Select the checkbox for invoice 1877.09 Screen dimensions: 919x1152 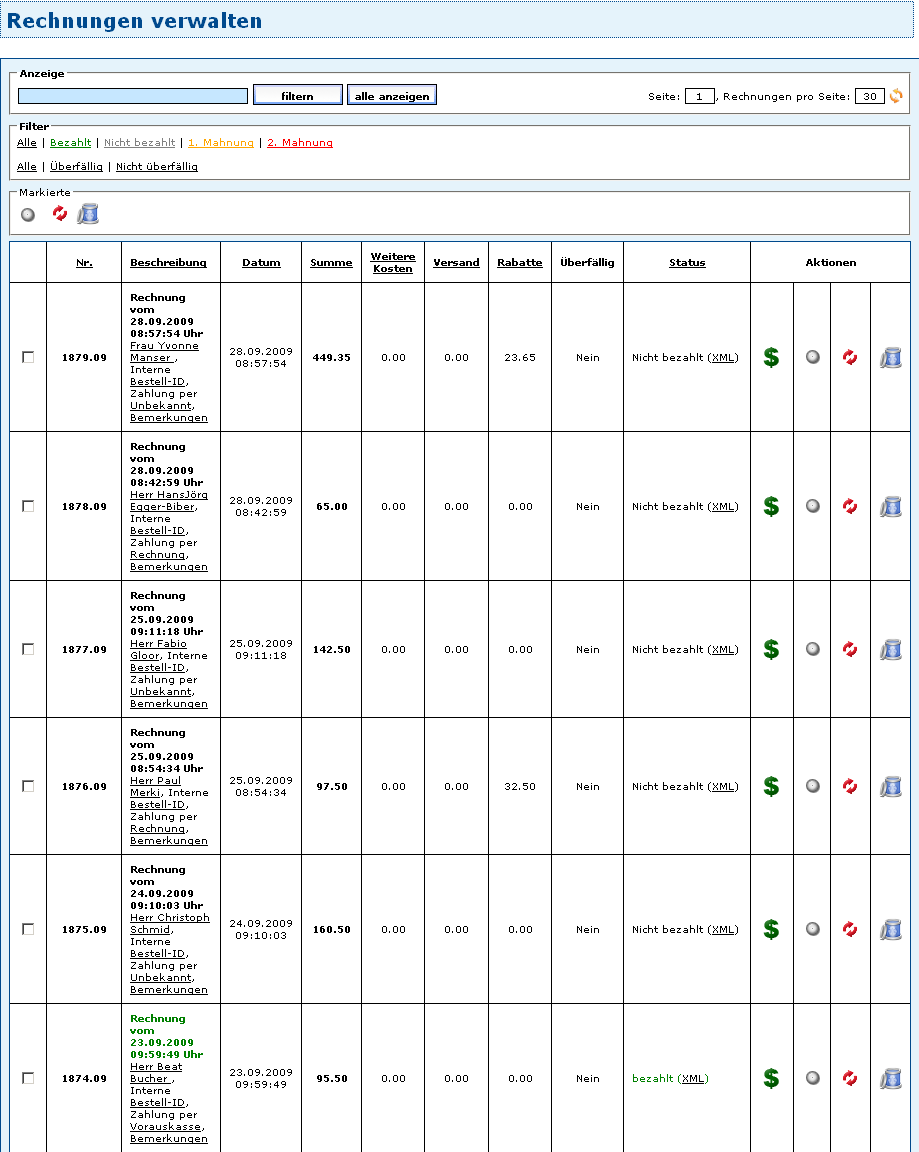tap(28, 649)
